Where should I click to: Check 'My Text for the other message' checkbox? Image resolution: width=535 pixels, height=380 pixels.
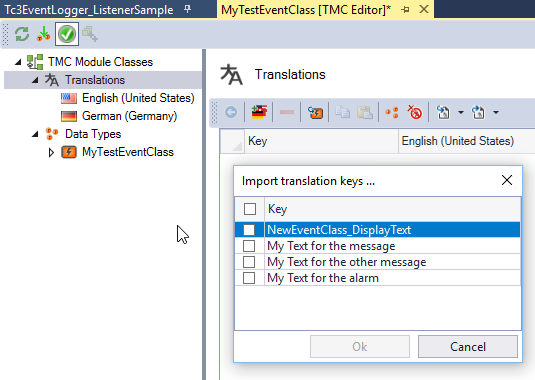coord(249,262)
